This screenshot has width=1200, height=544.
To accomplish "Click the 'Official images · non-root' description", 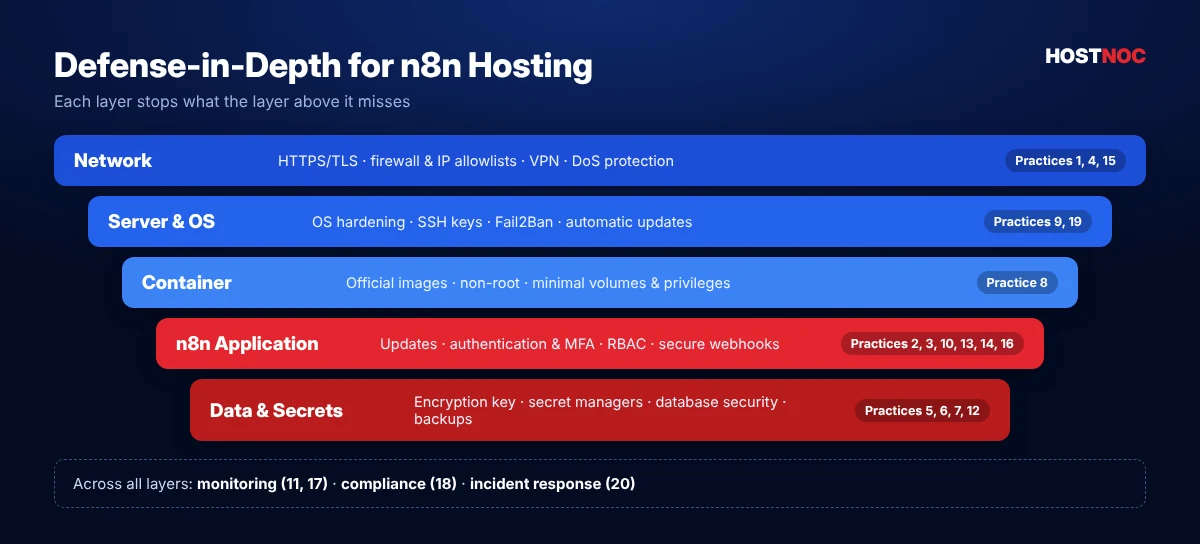I will [538, 283].
